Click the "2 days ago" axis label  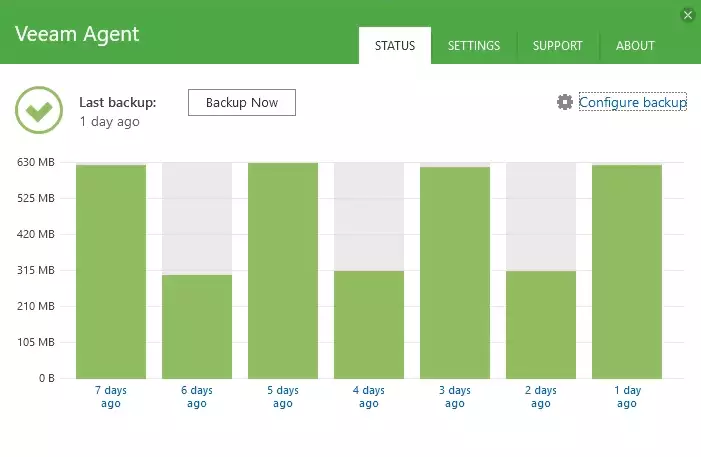pos(541,397)
